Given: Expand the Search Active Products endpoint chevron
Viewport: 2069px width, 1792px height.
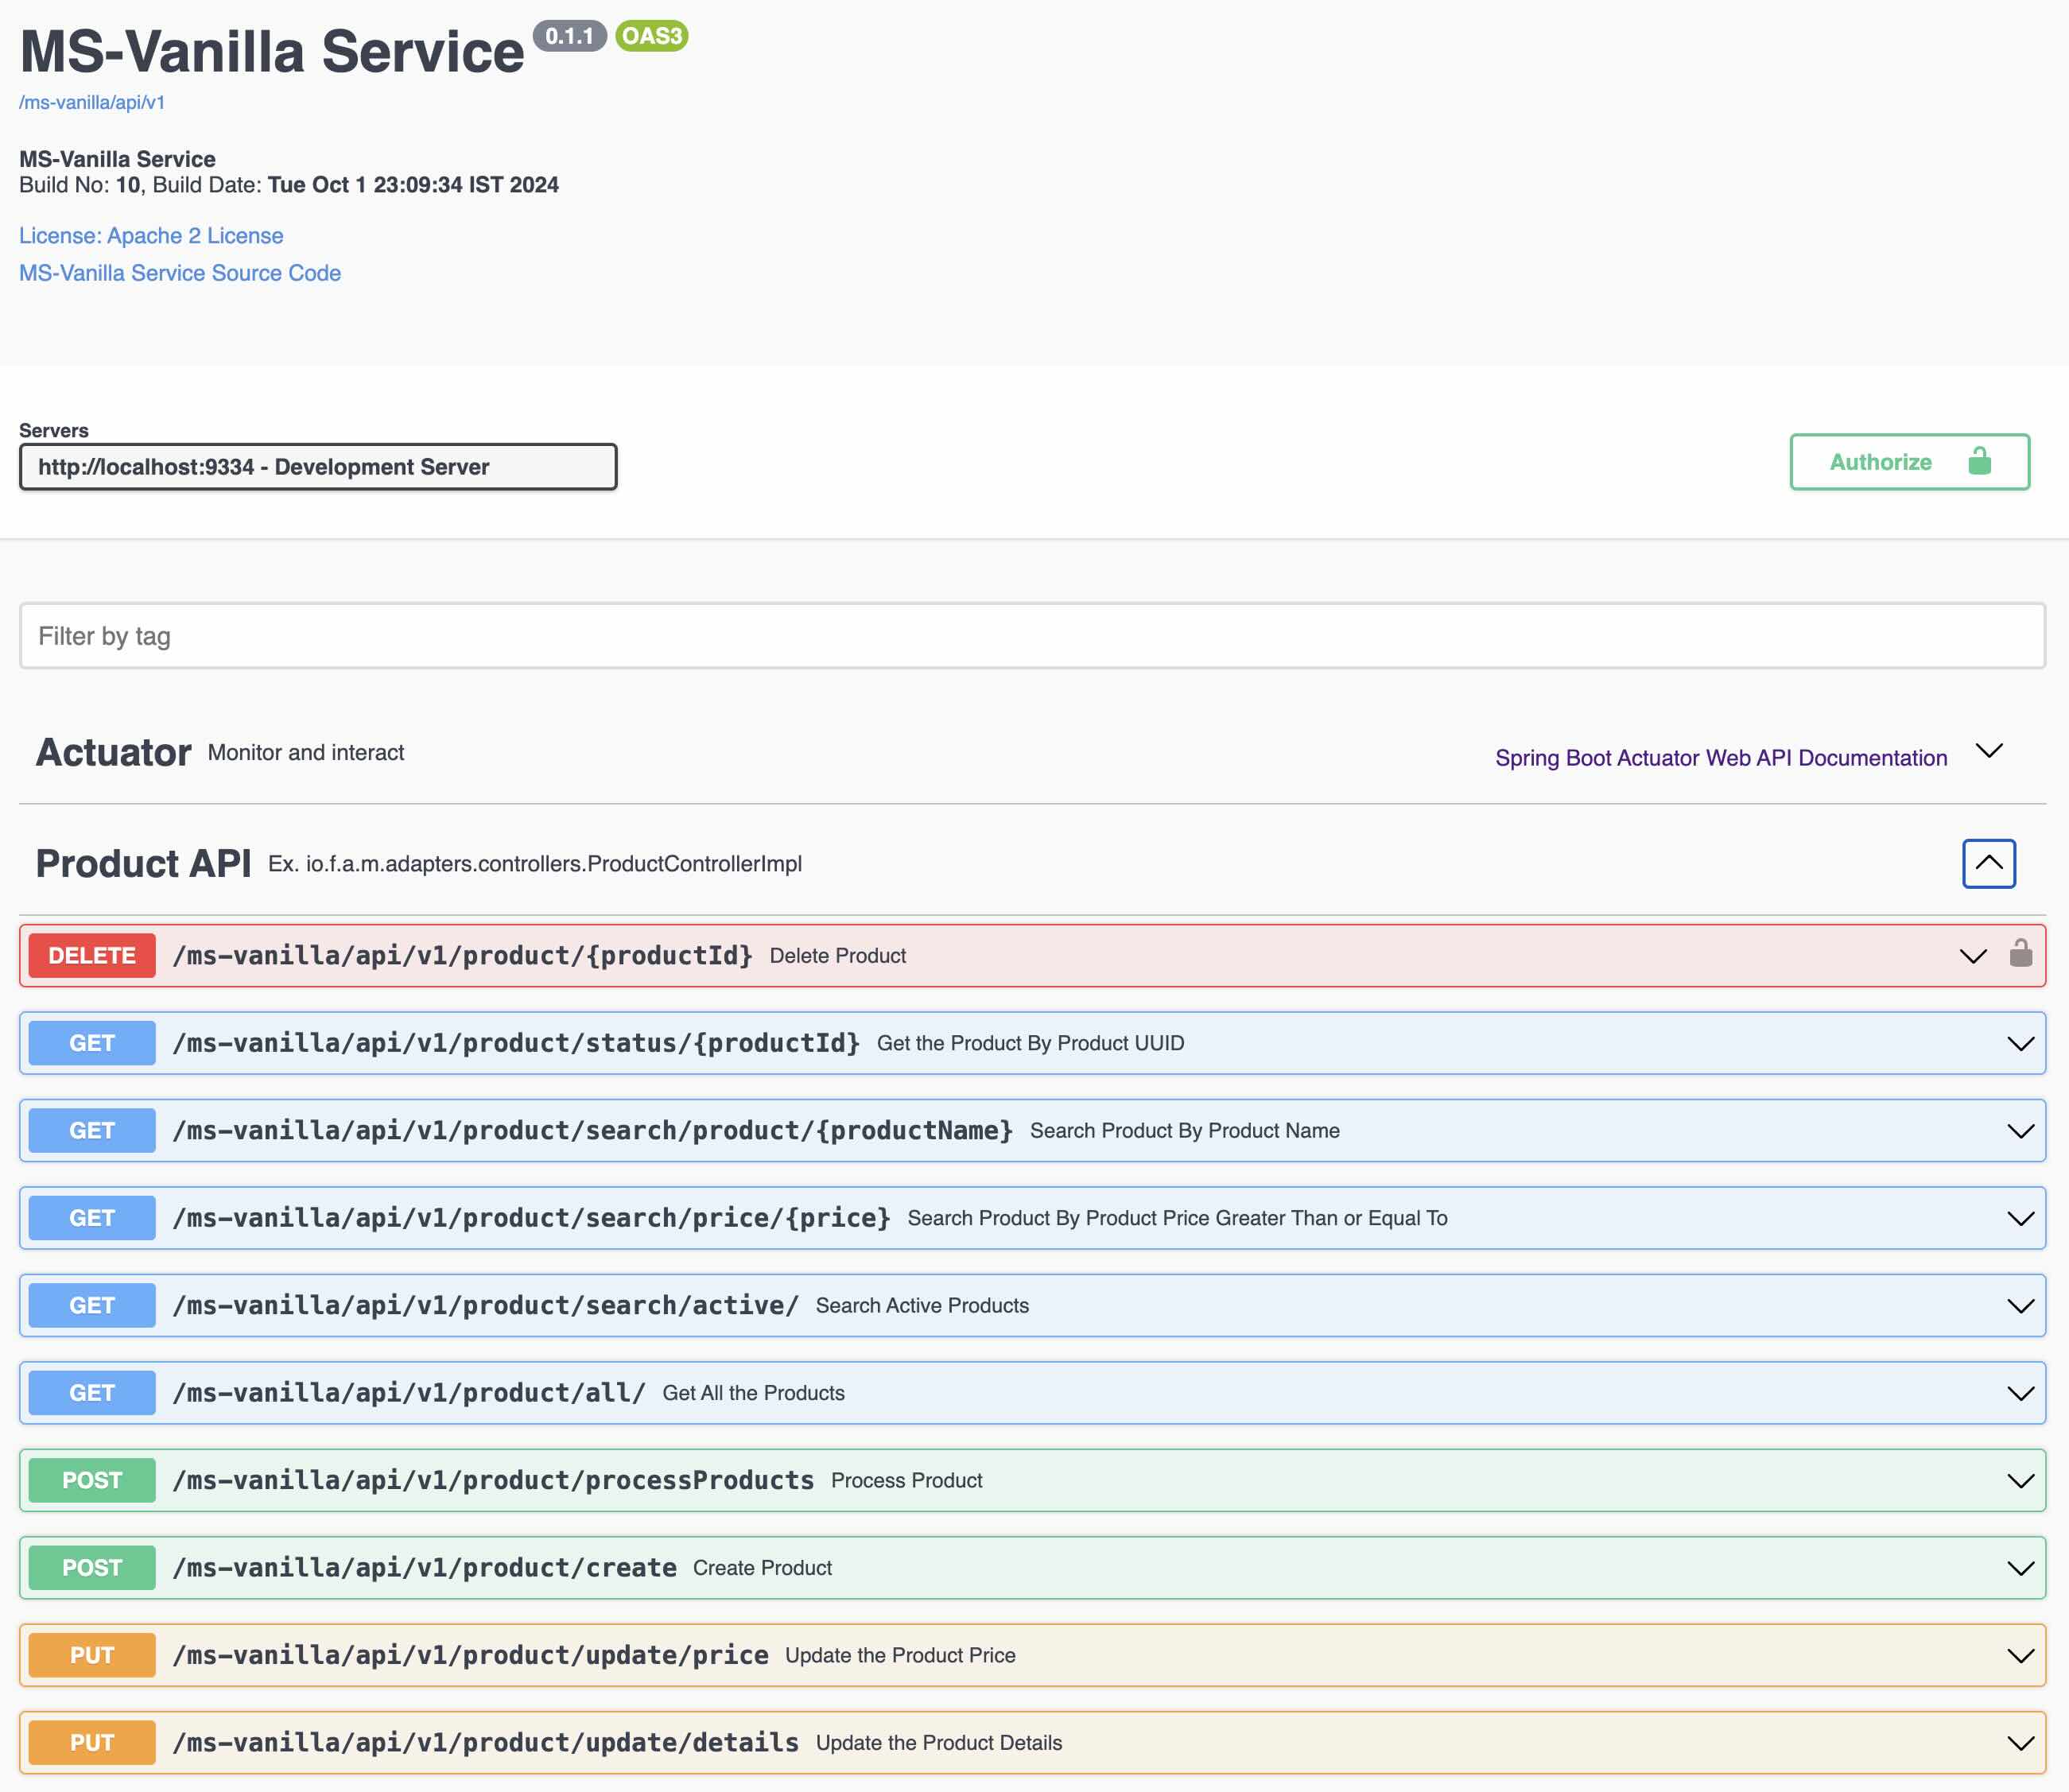Looking at the screenshot, I should 2020,1305.
